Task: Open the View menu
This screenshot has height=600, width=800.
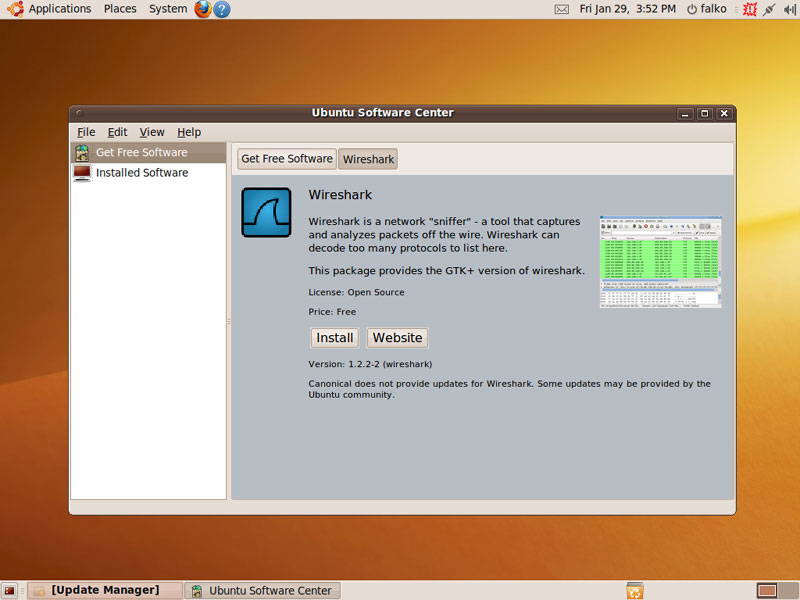Action: [152, 132]
